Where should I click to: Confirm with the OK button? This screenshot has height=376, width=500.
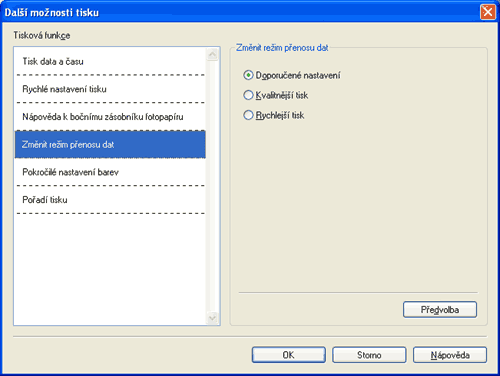(x=288, y=355)
